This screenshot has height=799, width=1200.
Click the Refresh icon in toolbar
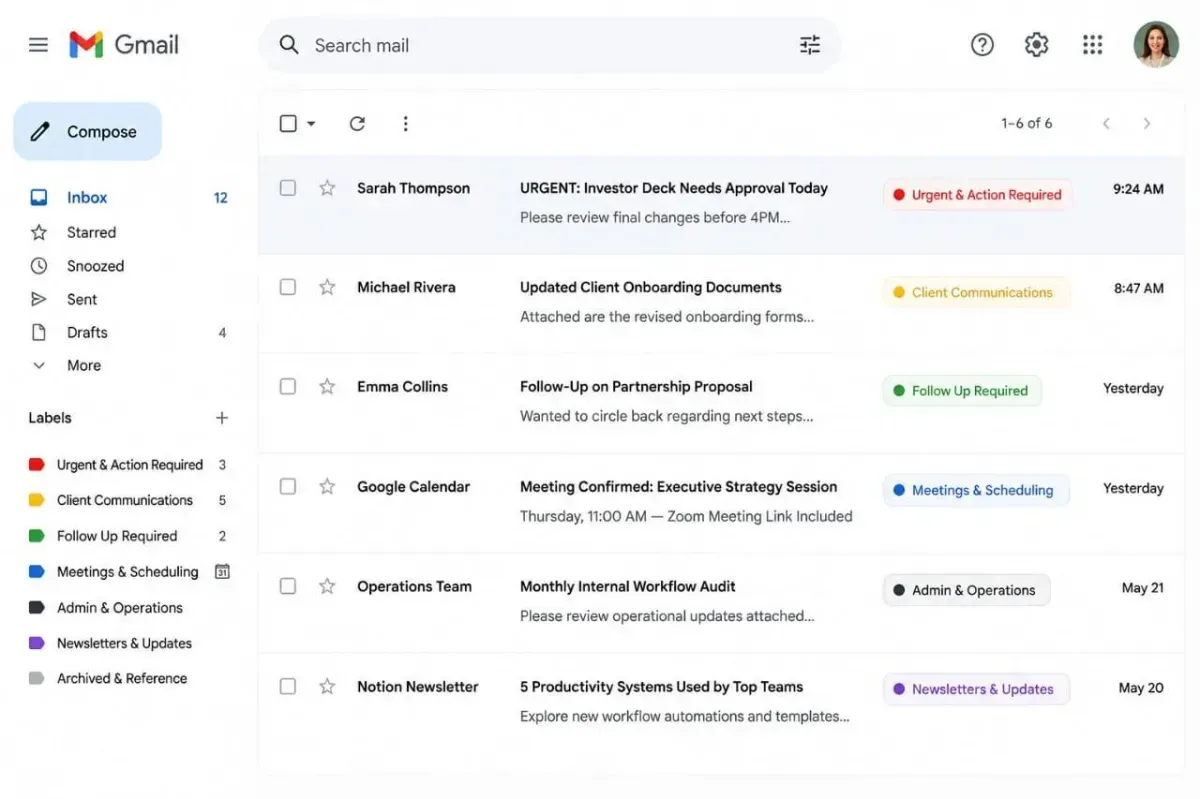point(357,124)
